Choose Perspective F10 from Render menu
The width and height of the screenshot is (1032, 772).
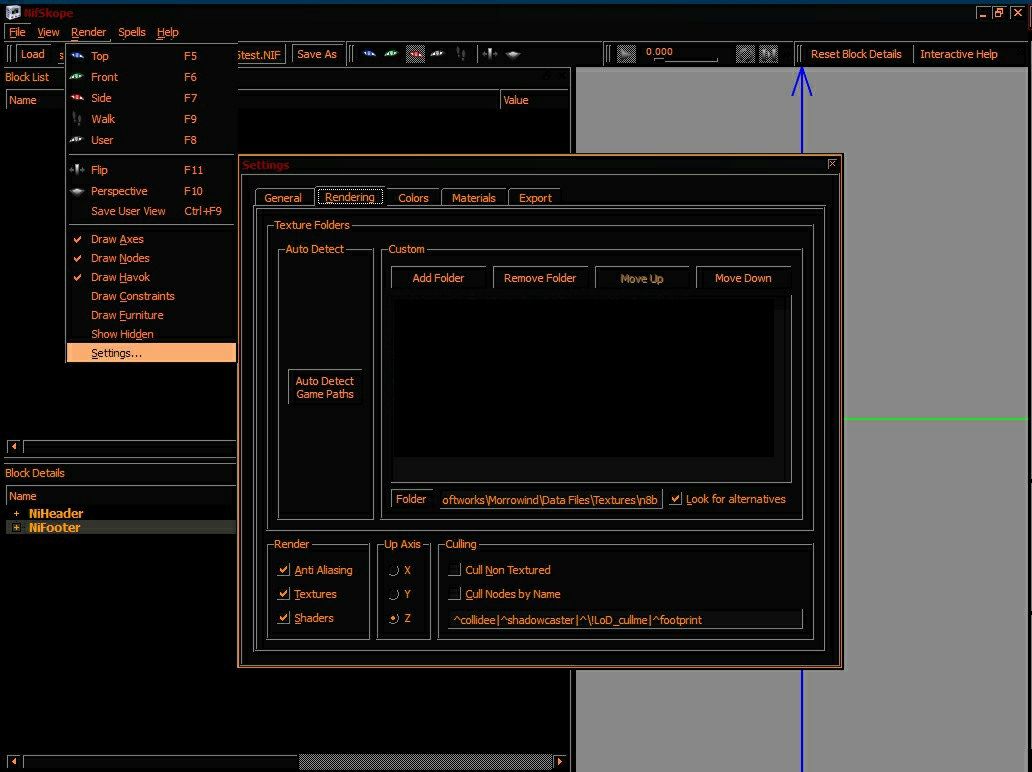(151, 191)
